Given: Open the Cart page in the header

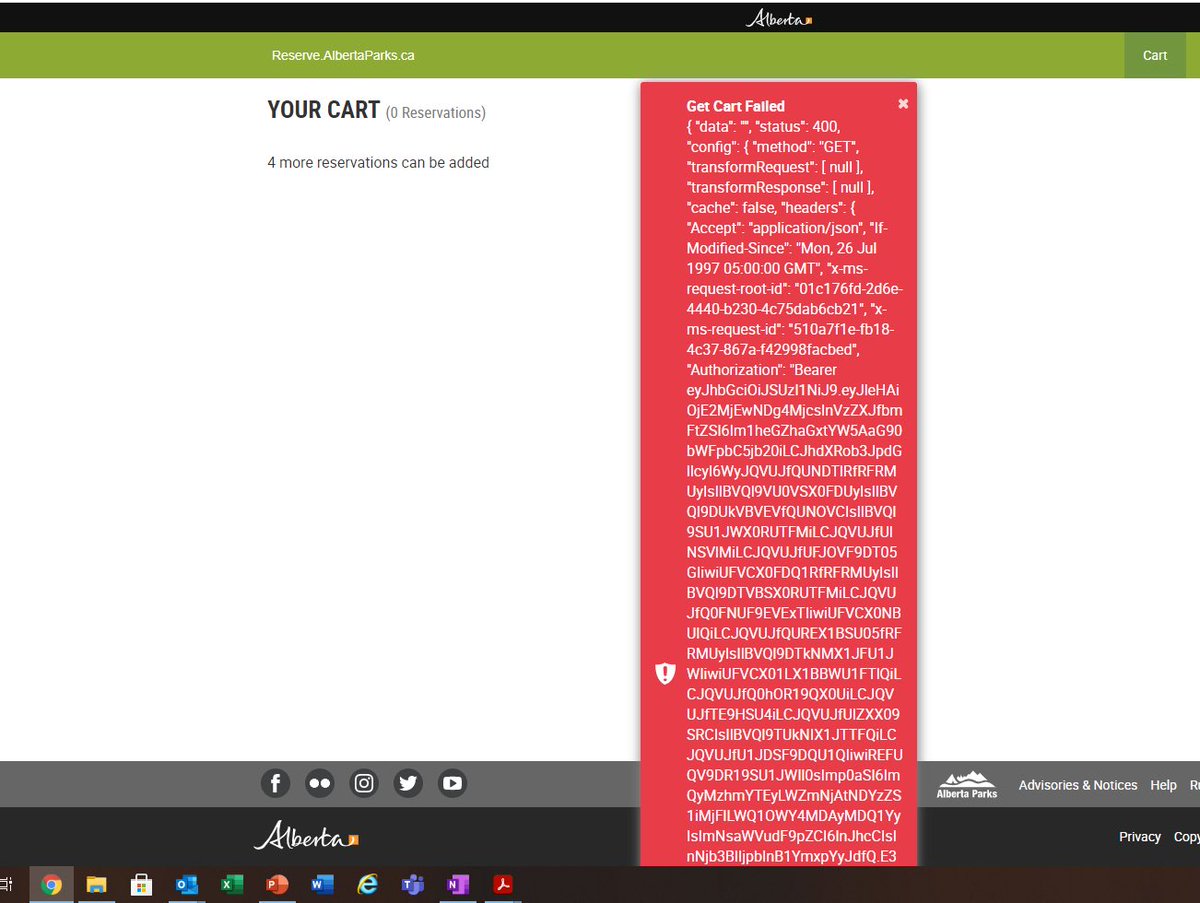Looking at the screenshot, I should click(1155, 55).
